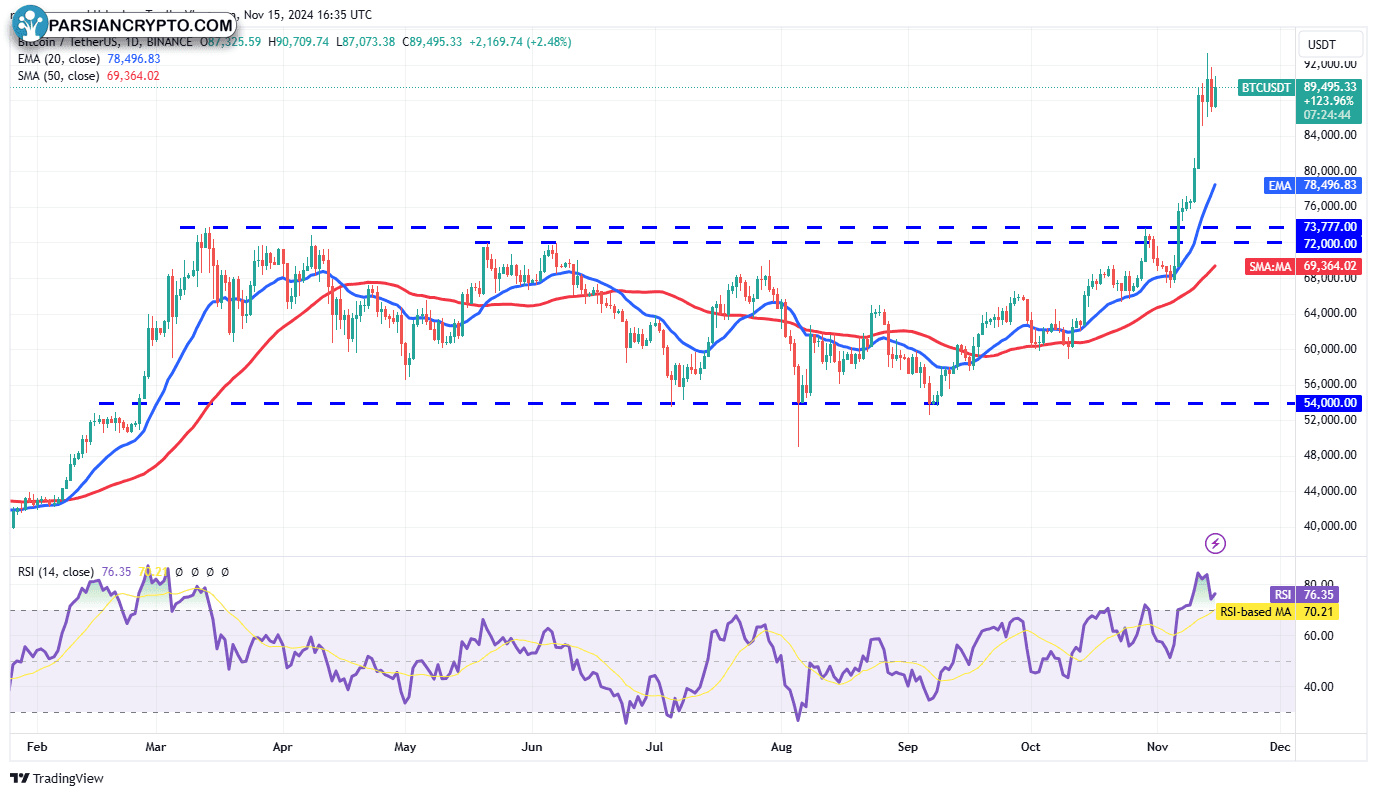
Task: Click the +123.96% change value
Action: point(1330,101)
